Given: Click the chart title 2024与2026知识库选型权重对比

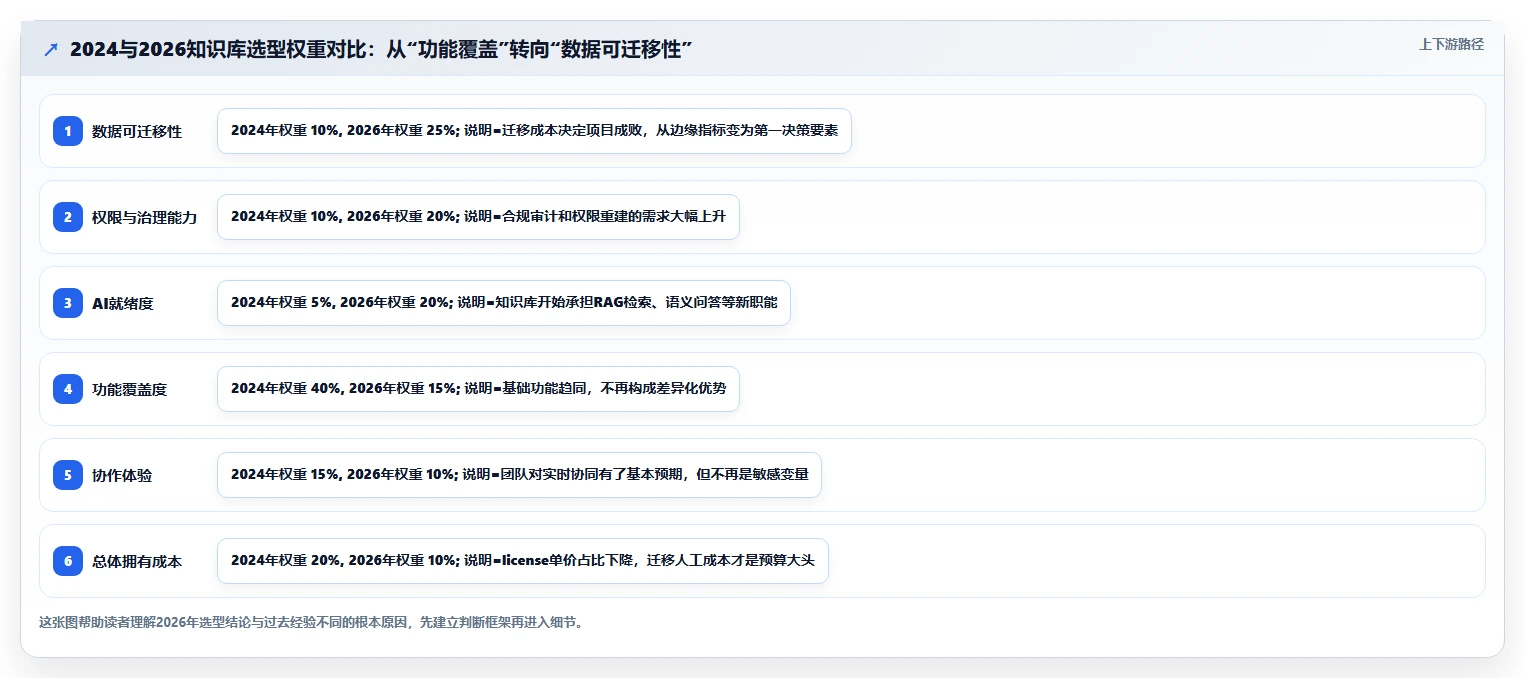Looking at the screenshot, I should pos(382,50).
